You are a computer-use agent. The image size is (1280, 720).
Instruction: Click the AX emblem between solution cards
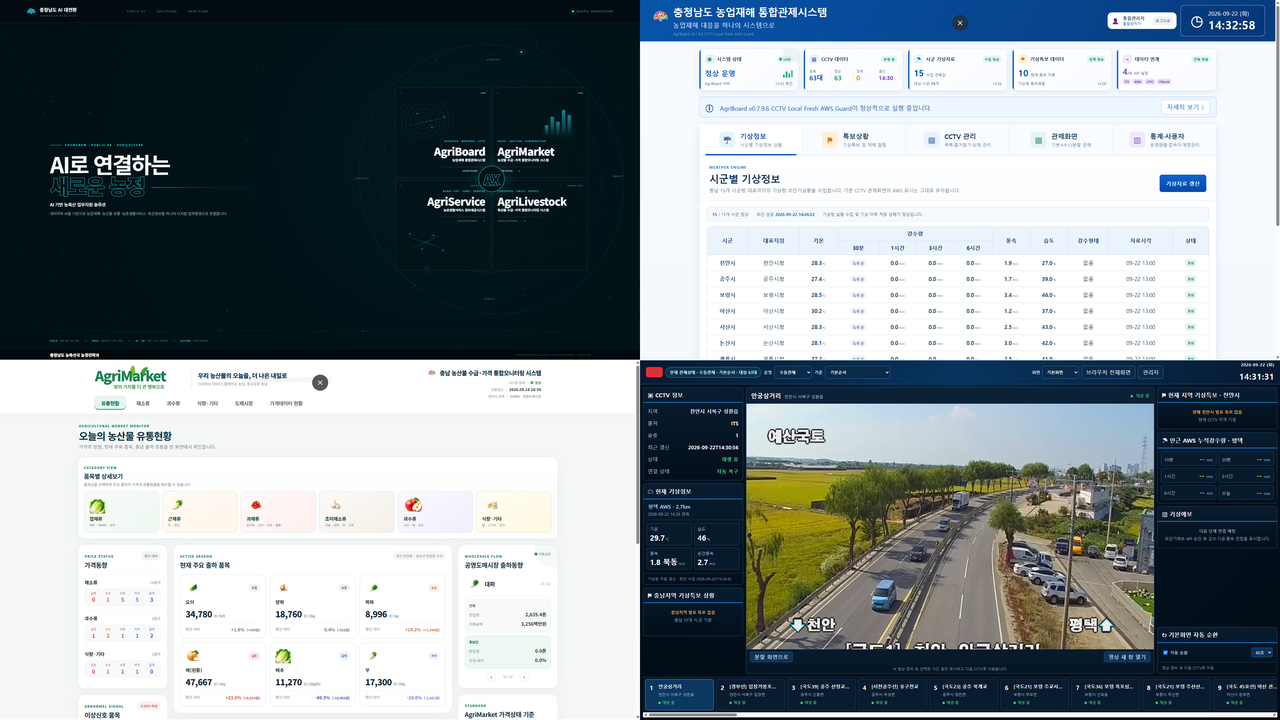point(490,178)
